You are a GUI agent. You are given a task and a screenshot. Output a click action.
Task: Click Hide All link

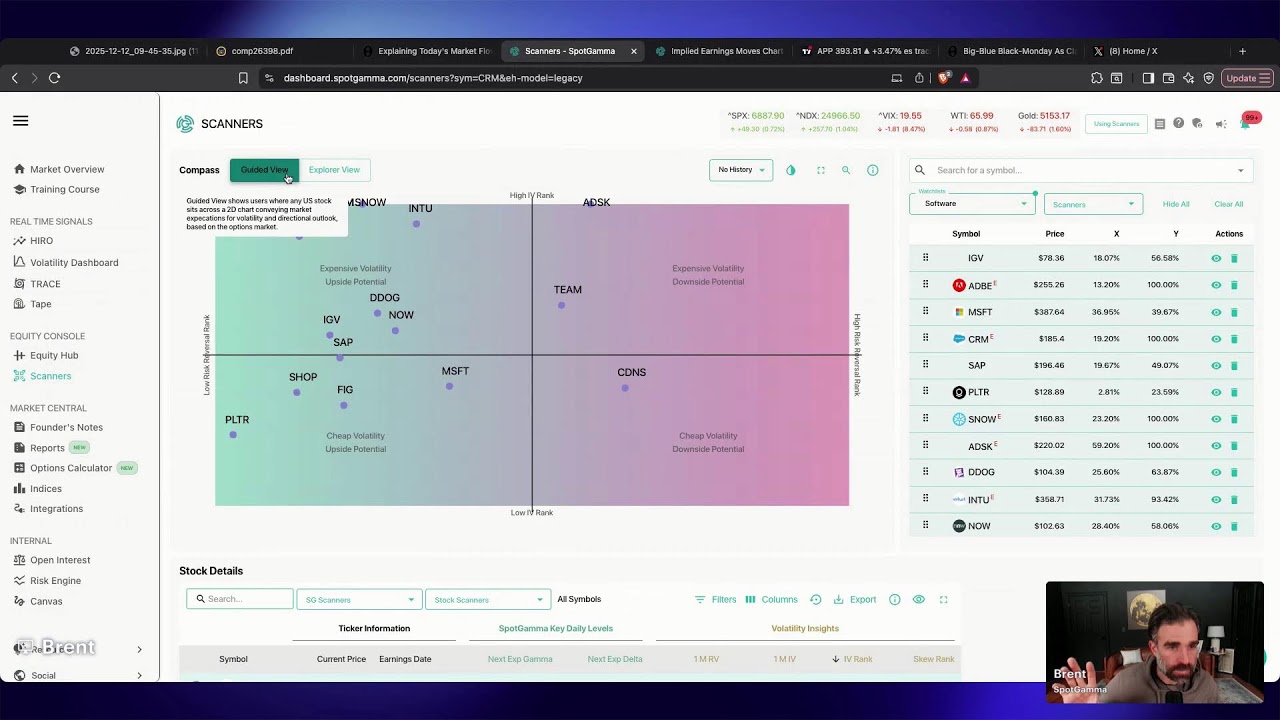pos(1176,204)
